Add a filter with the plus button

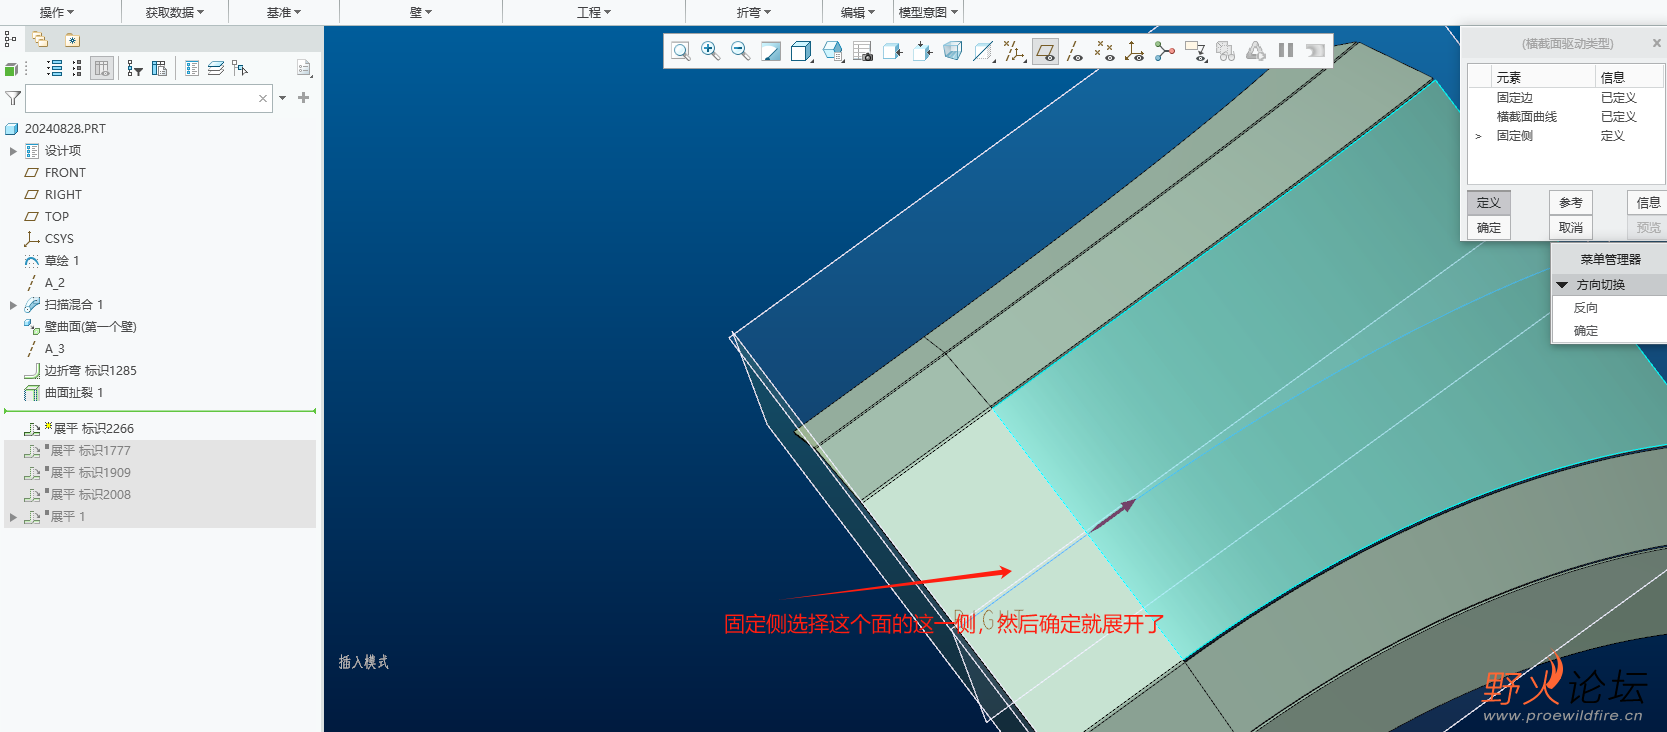point(304,98)
